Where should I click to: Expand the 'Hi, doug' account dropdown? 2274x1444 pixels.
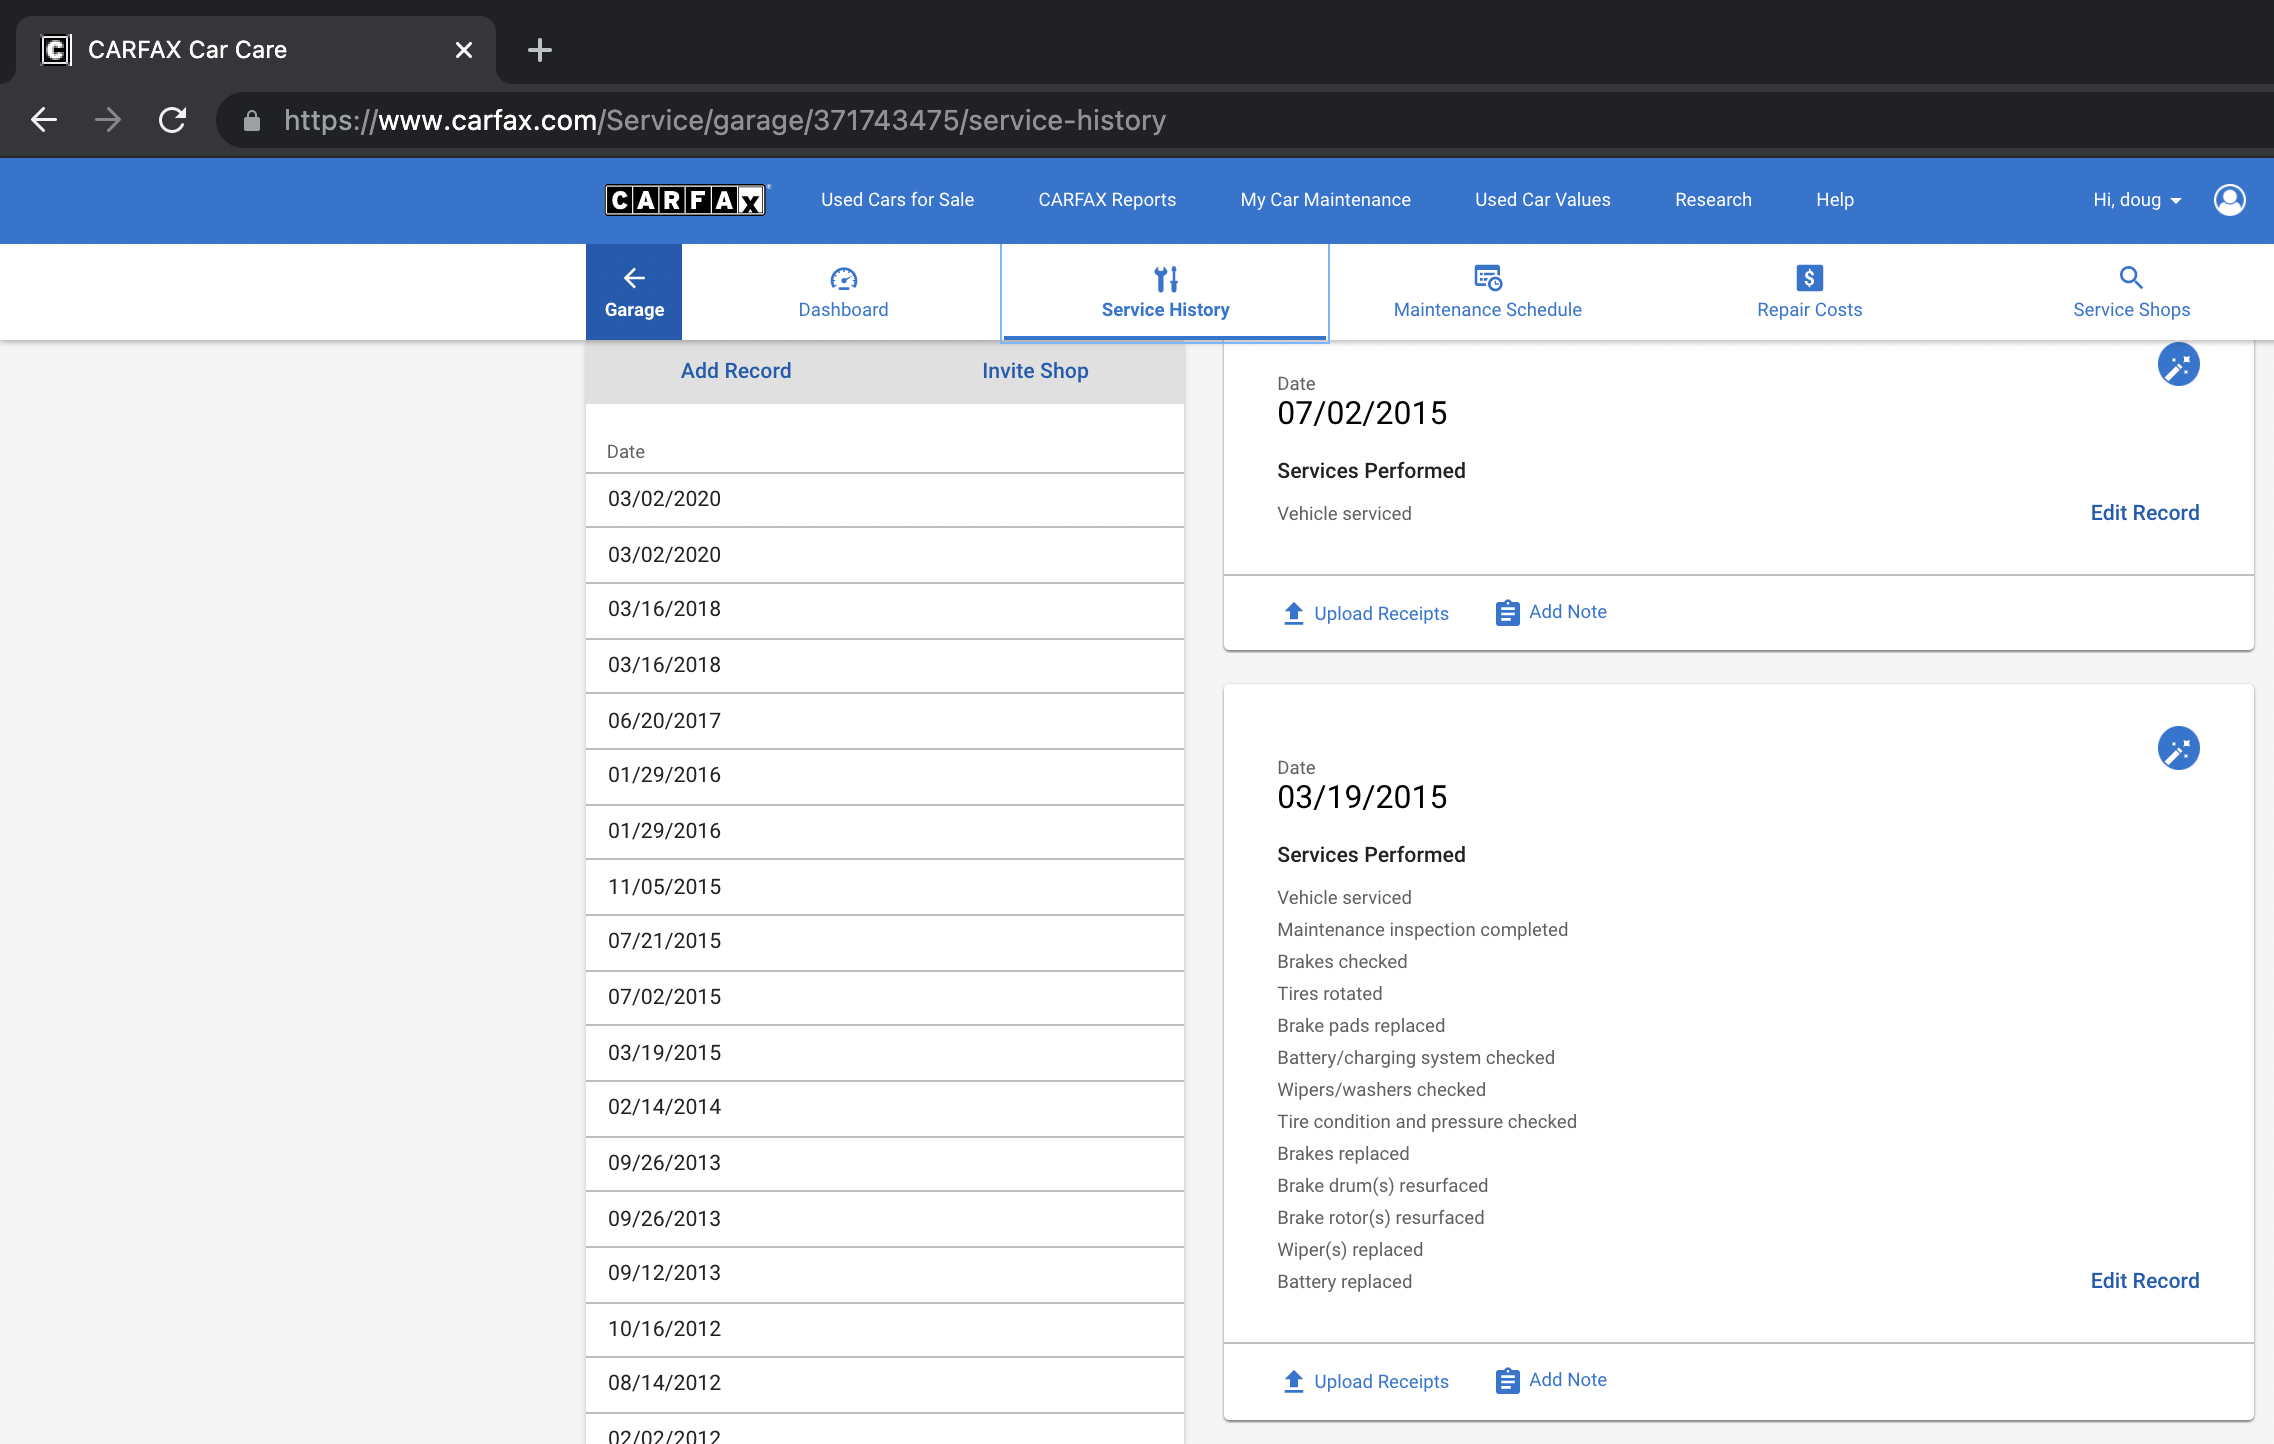(x=2137, y=200)
